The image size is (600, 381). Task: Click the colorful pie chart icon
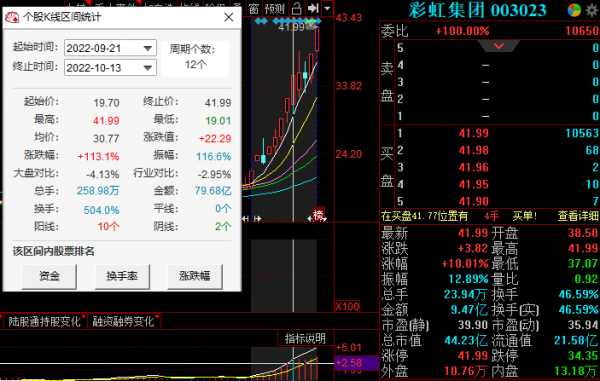[574, 10]
